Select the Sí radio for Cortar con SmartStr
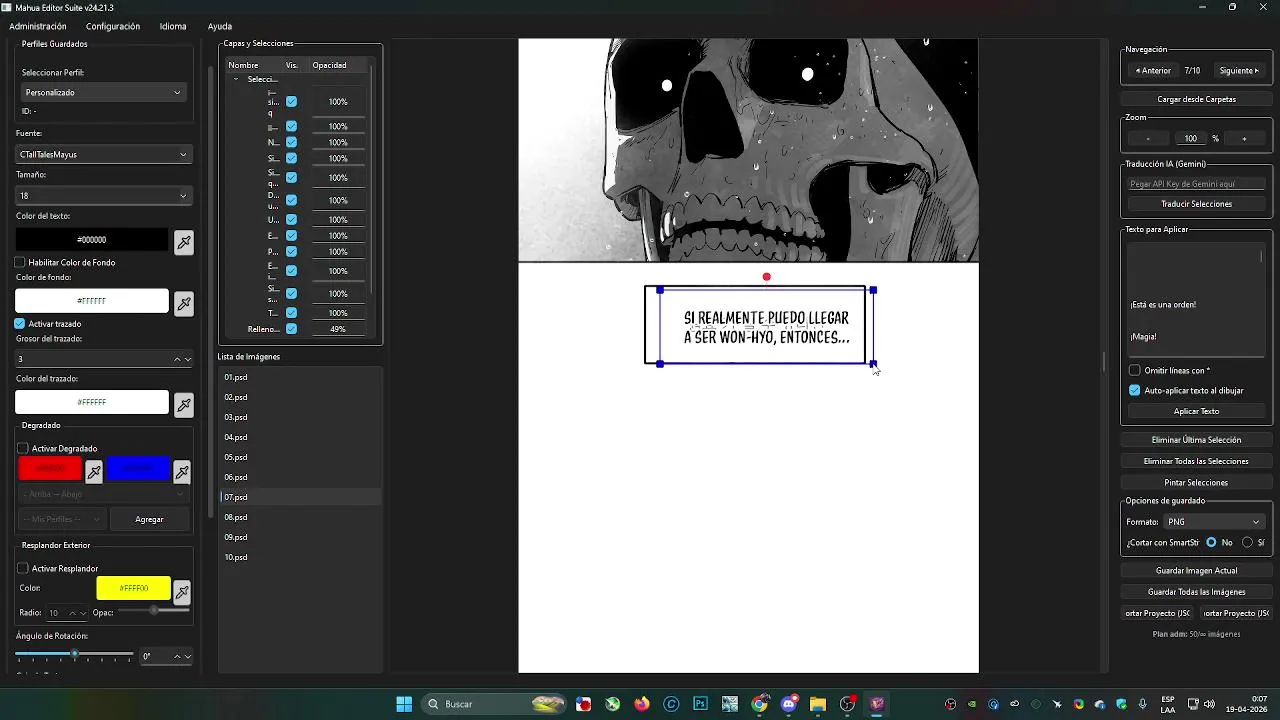1280x720 pixels. point(1247,542)
